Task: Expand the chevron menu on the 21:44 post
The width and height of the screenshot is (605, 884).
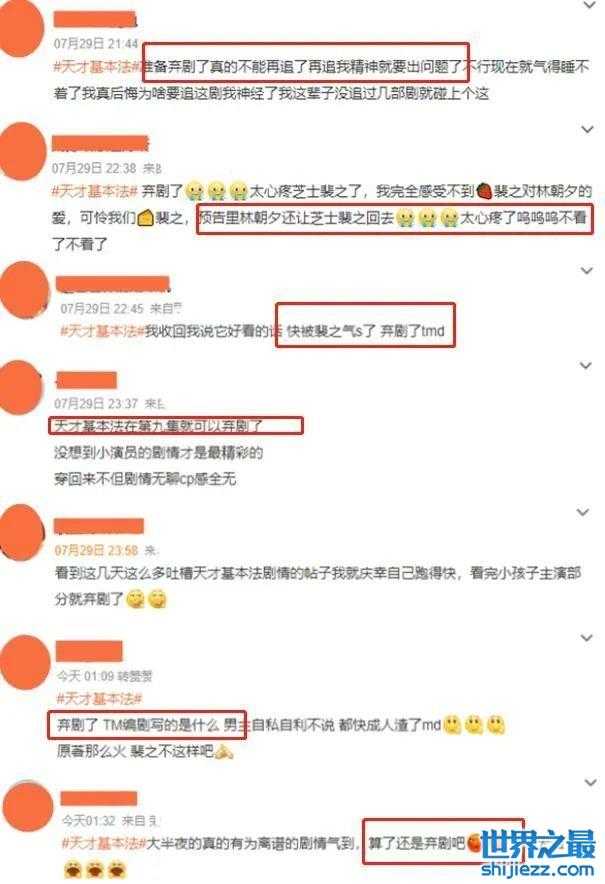Action: click(589, 6)
